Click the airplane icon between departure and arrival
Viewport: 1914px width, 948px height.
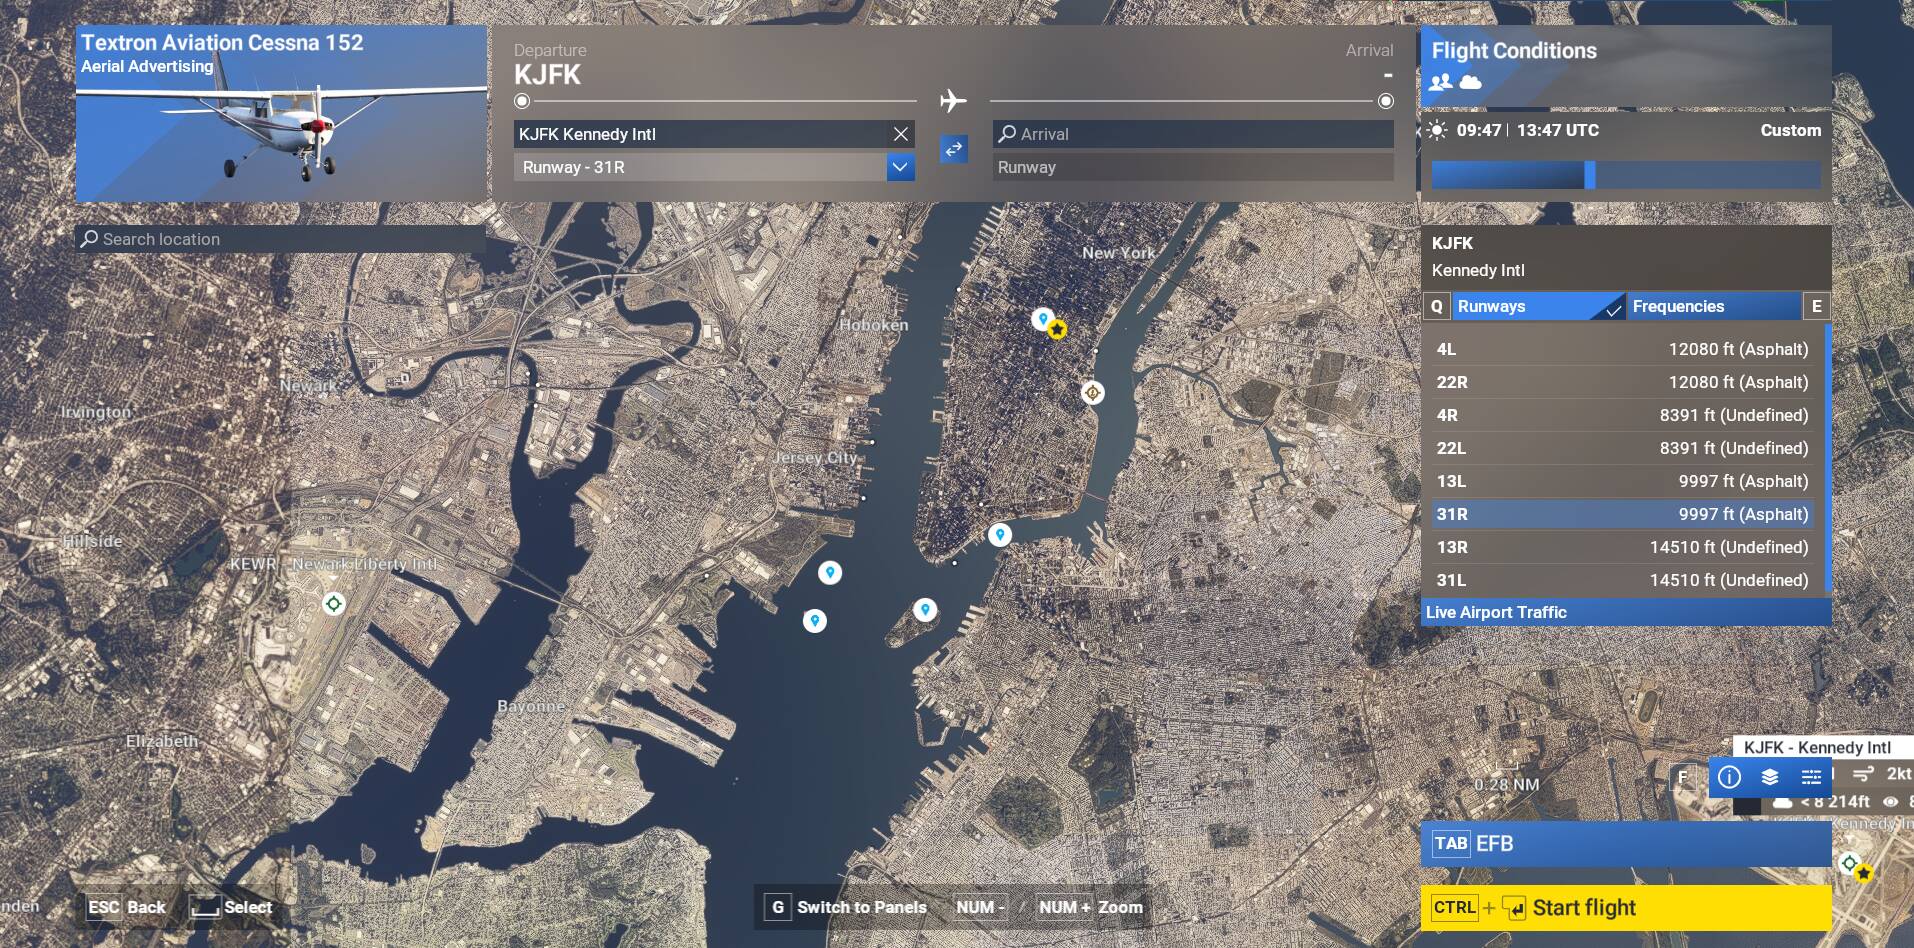pyautogui.click(x=953, y=100)
